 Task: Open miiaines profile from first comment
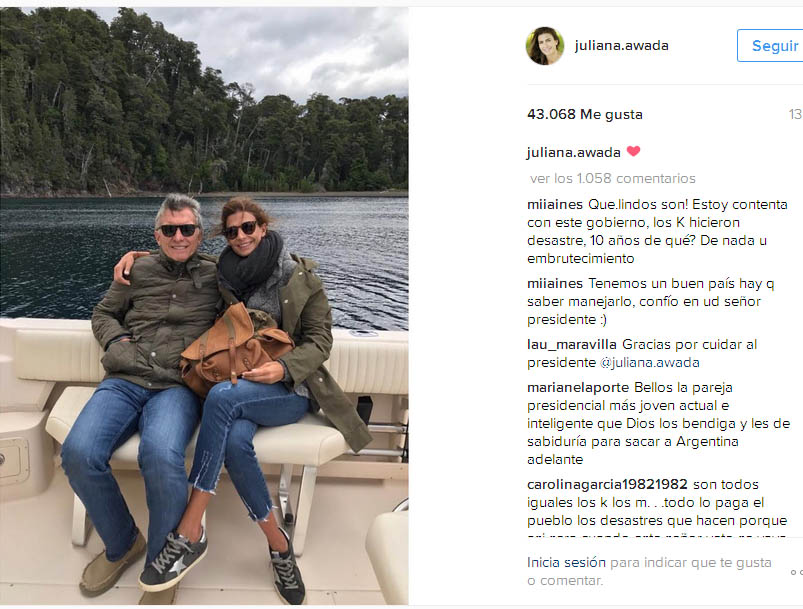[555, 204]
